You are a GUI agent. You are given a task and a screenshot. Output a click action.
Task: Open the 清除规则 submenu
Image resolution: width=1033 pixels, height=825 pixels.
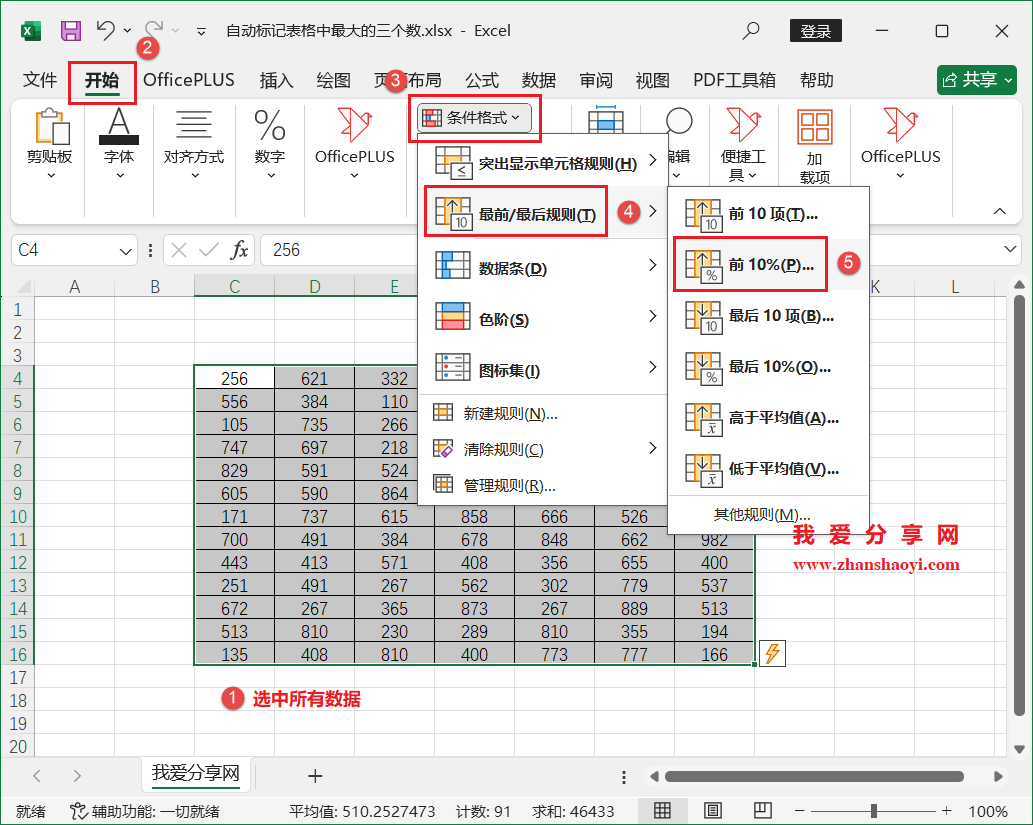(544, 449)
